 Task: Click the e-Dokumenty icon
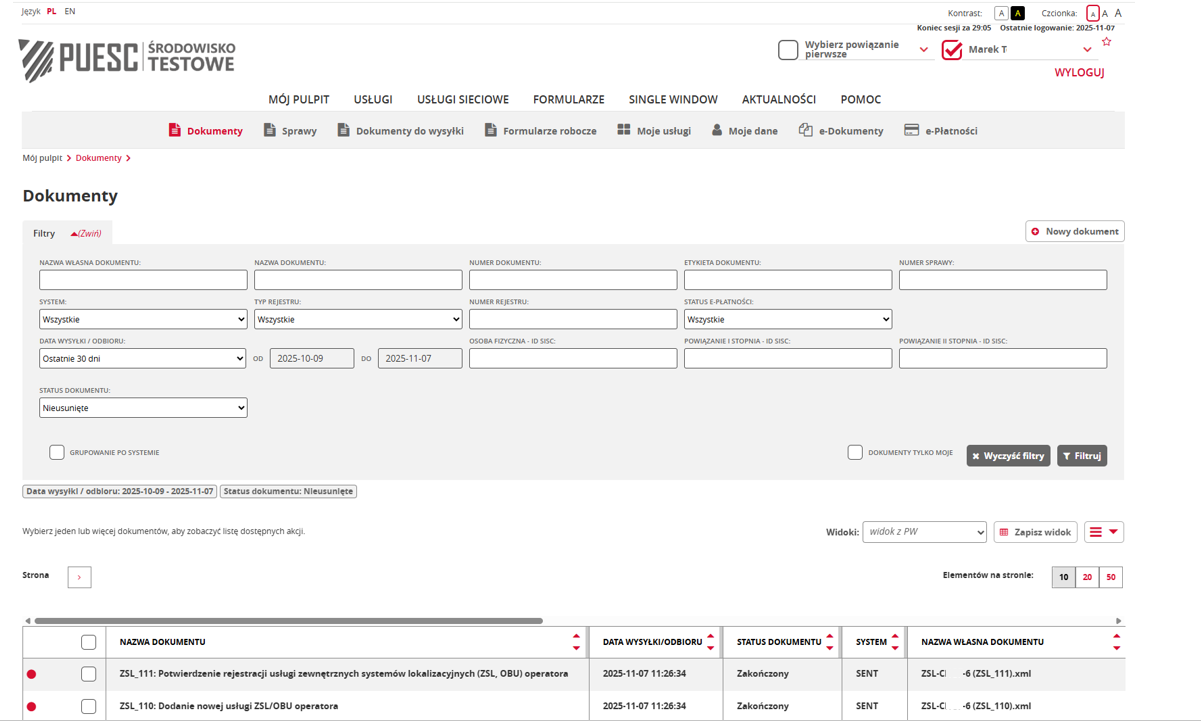(x=805, y=130)
